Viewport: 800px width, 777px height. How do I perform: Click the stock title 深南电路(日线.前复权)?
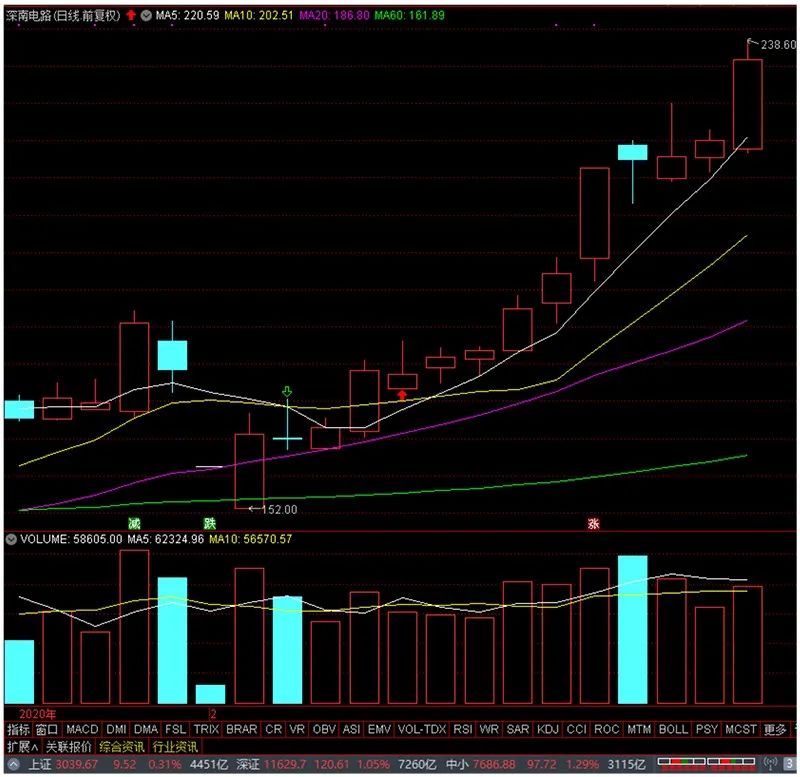pyautogui.click(x=63, y=15)
